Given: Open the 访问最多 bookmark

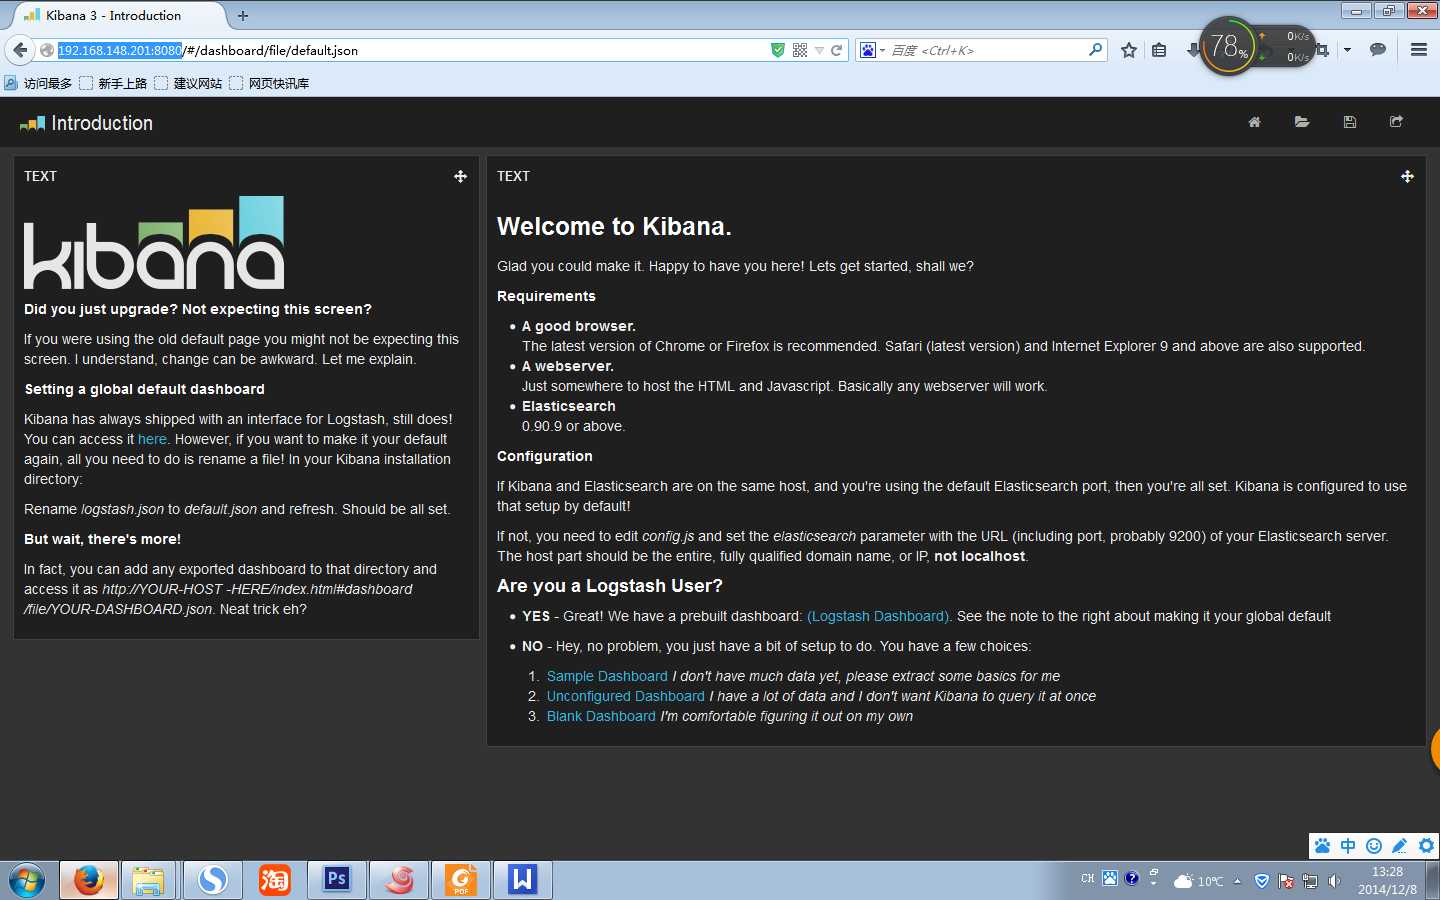Looking at the screenshot, I should (x=39, y=83).
